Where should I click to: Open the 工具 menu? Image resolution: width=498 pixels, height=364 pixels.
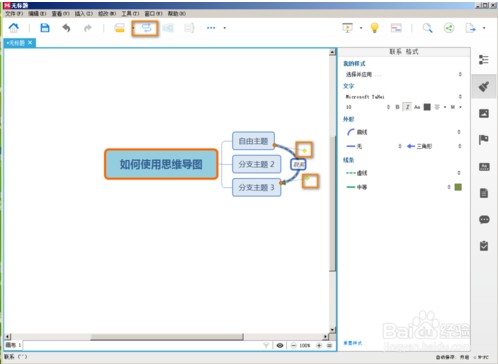(x=130, y=14)
